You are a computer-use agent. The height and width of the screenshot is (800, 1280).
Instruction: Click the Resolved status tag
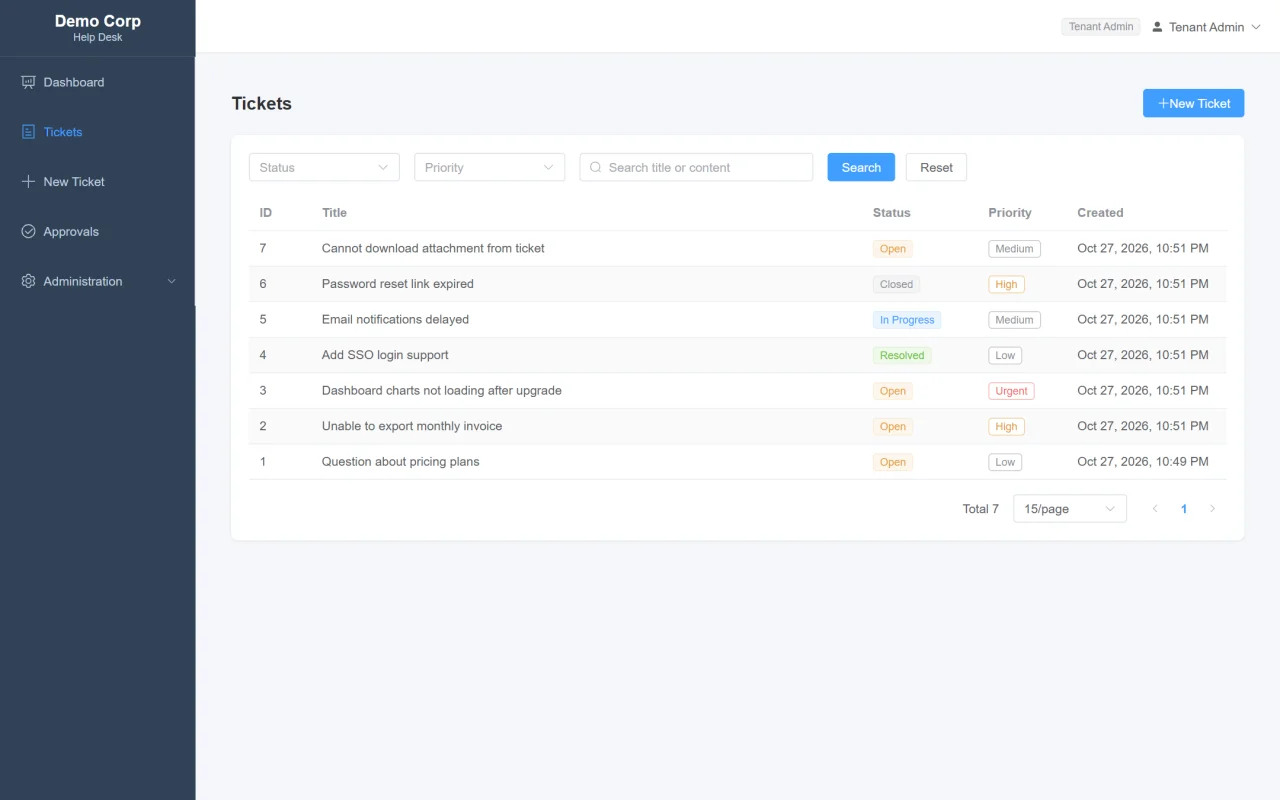click(902, 355)
